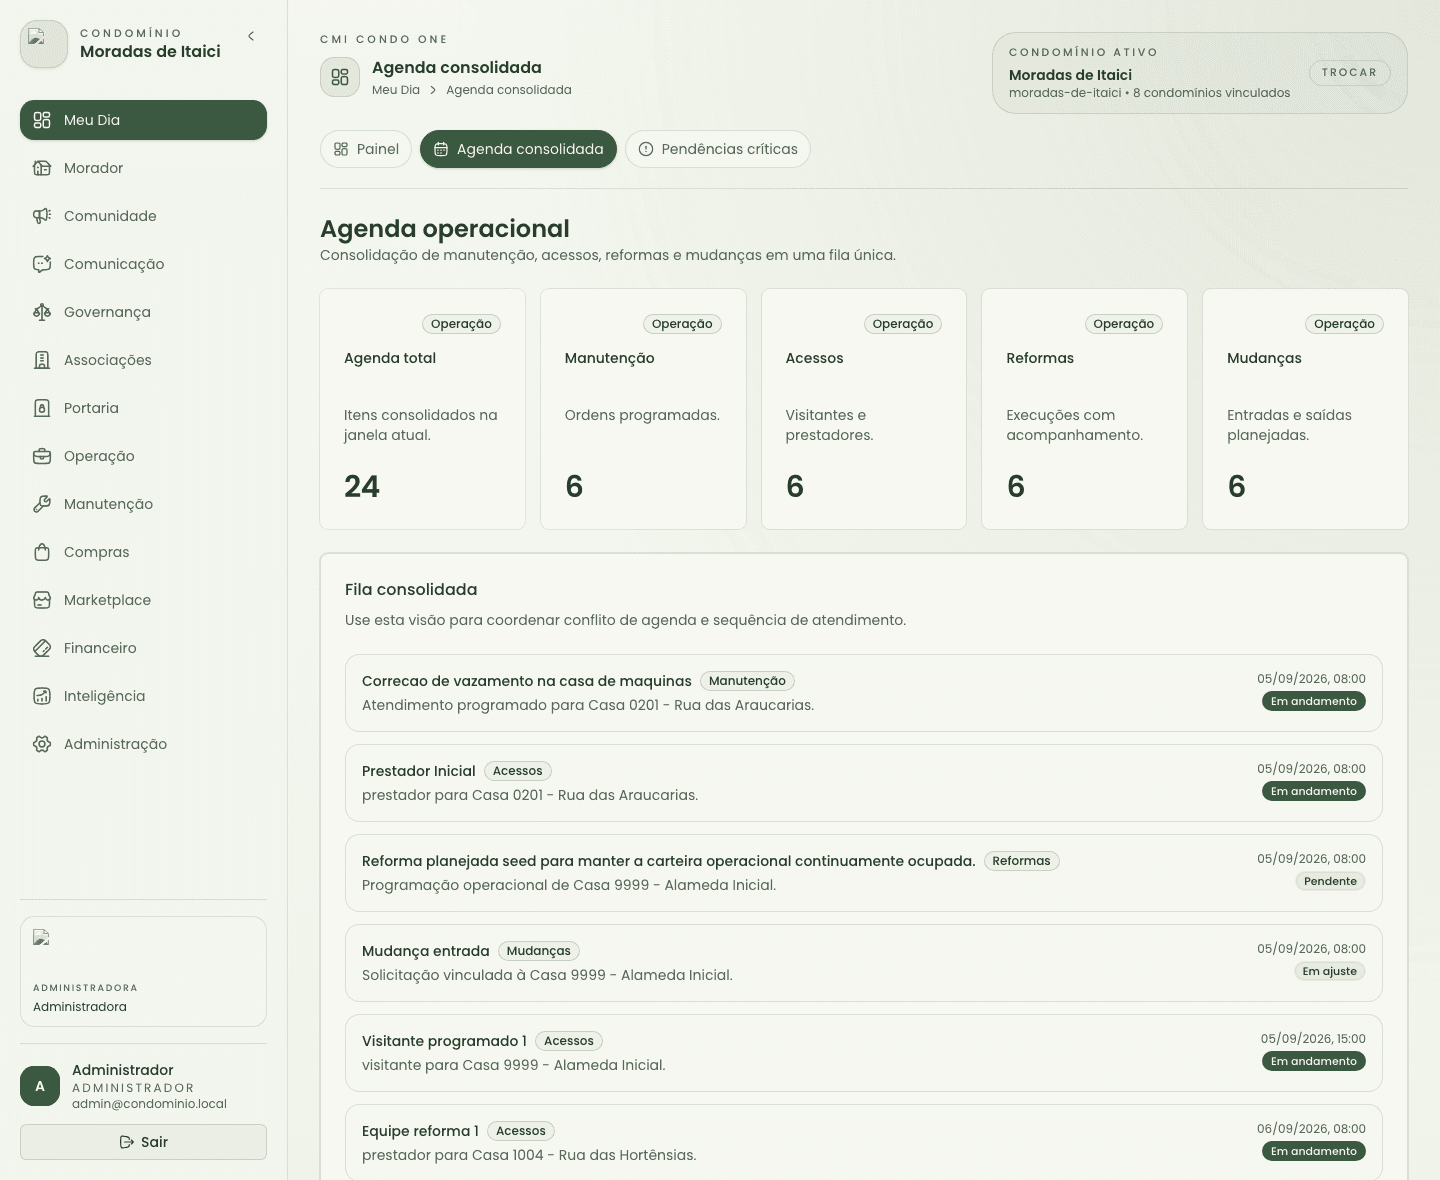Click the TROCAR condominium button

[x=1349, y=72]
